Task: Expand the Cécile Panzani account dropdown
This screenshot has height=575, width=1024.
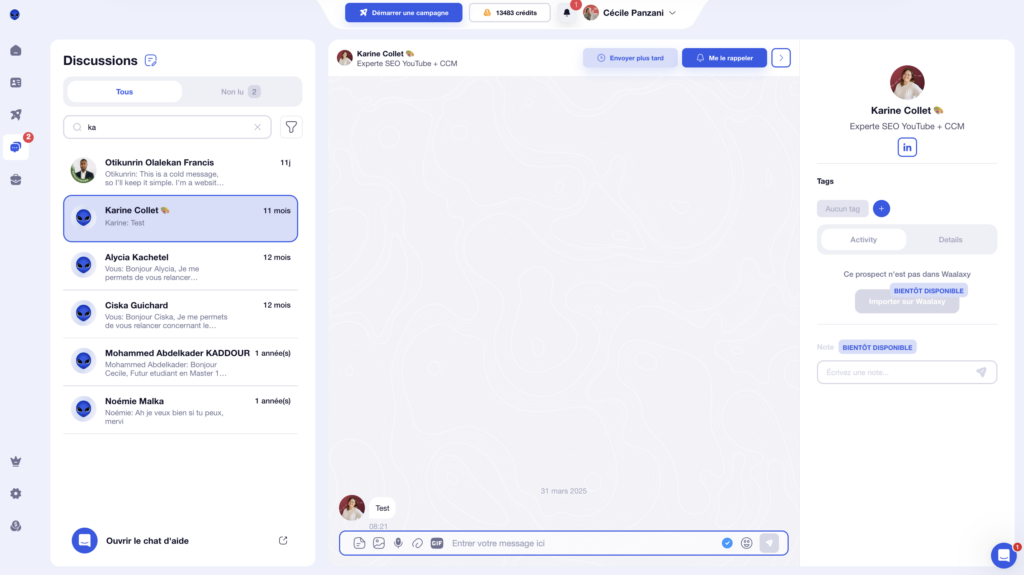Action: pos(672,13)
